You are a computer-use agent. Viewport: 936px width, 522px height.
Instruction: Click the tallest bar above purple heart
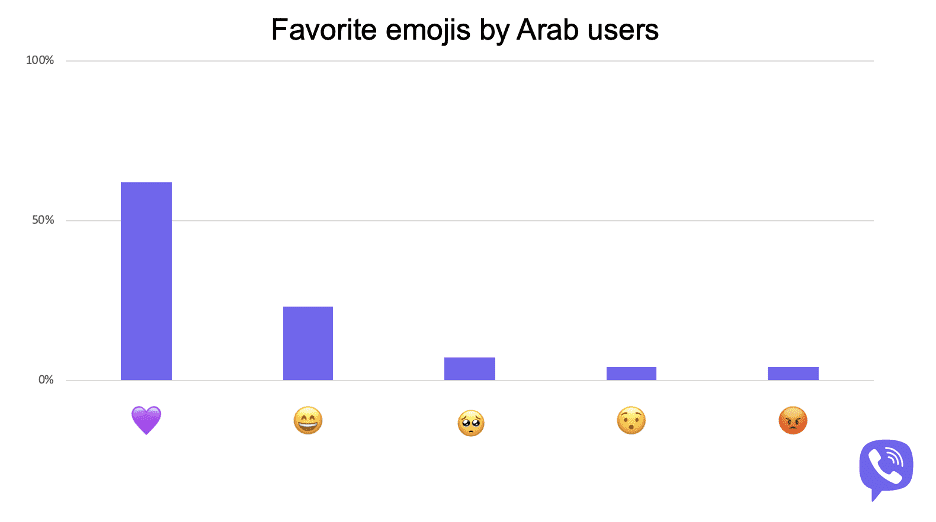point(146,281)
